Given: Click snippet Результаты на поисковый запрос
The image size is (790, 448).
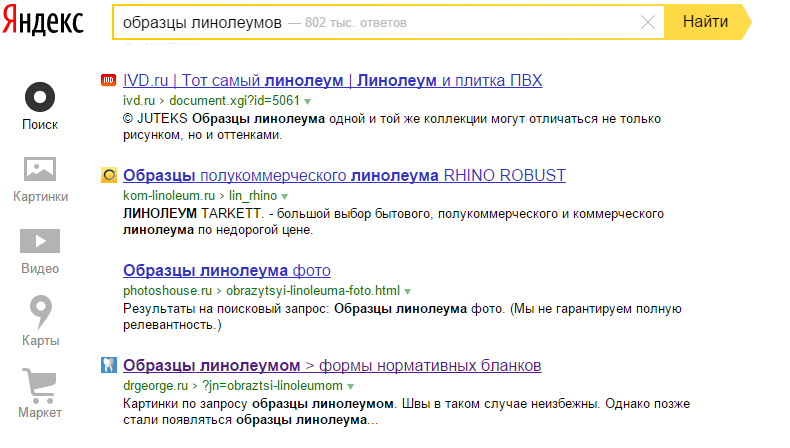Looking at the screenshot, I should pos(402,316).
